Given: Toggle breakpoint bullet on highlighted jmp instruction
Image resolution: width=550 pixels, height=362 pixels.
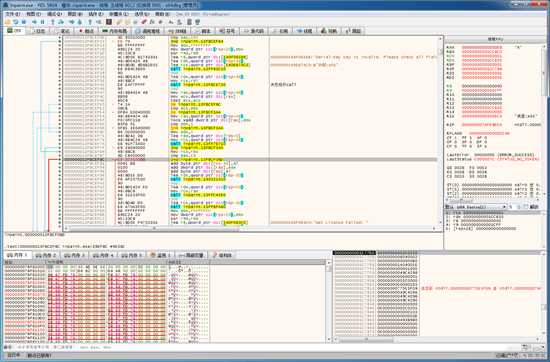Looking at the screenshot, I should pos(60,159).
